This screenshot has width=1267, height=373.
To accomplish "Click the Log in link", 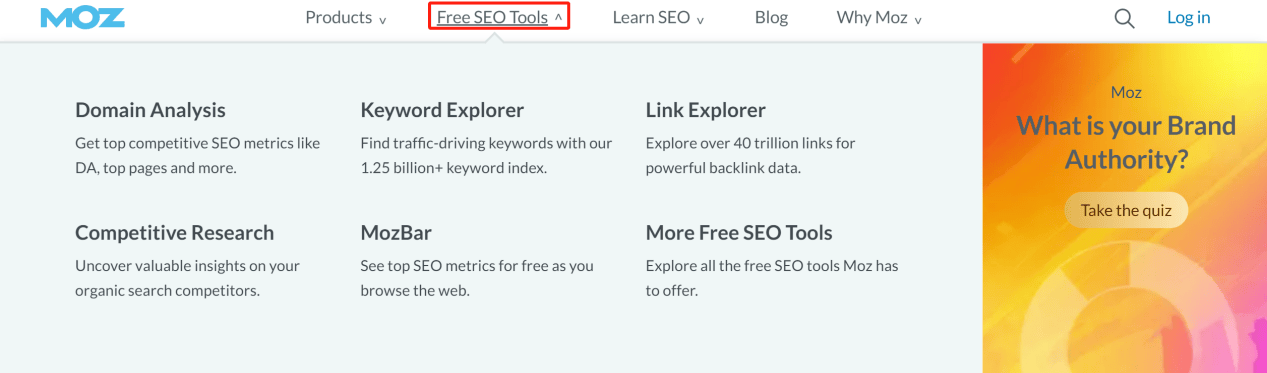I will point(1188,17).
